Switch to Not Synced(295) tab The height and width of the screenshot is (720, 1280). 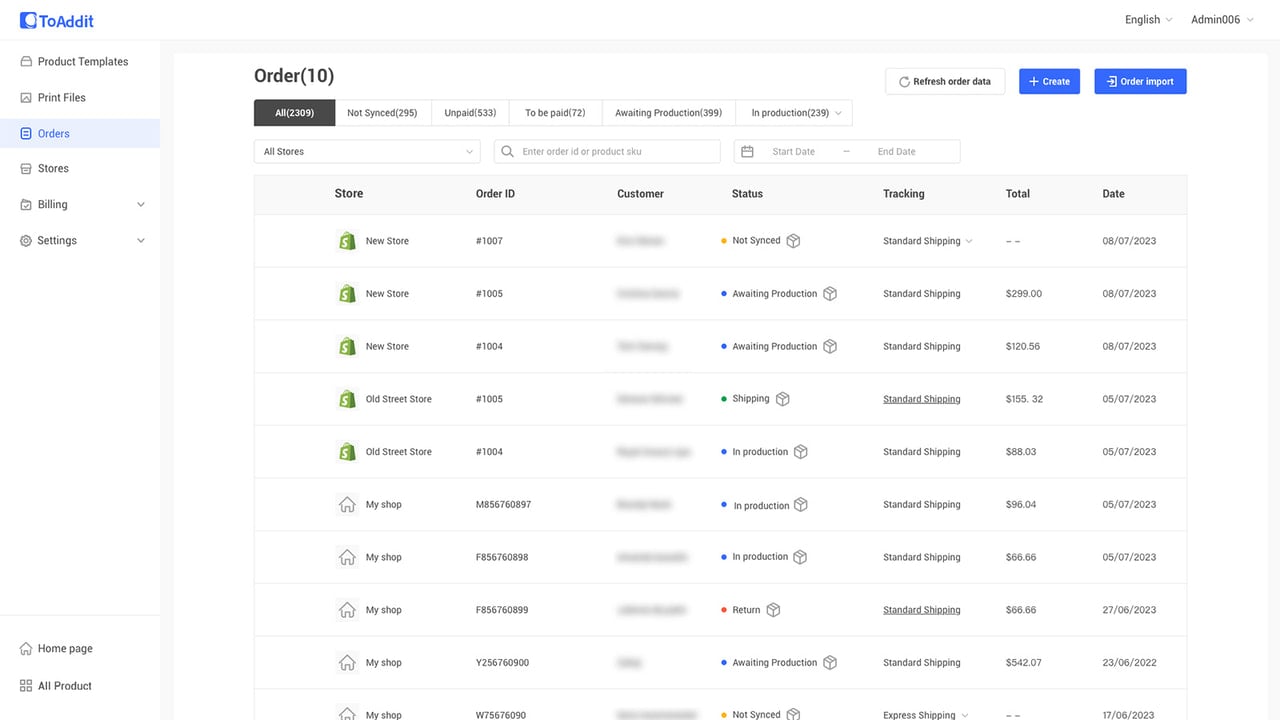[x=382, y=113]
